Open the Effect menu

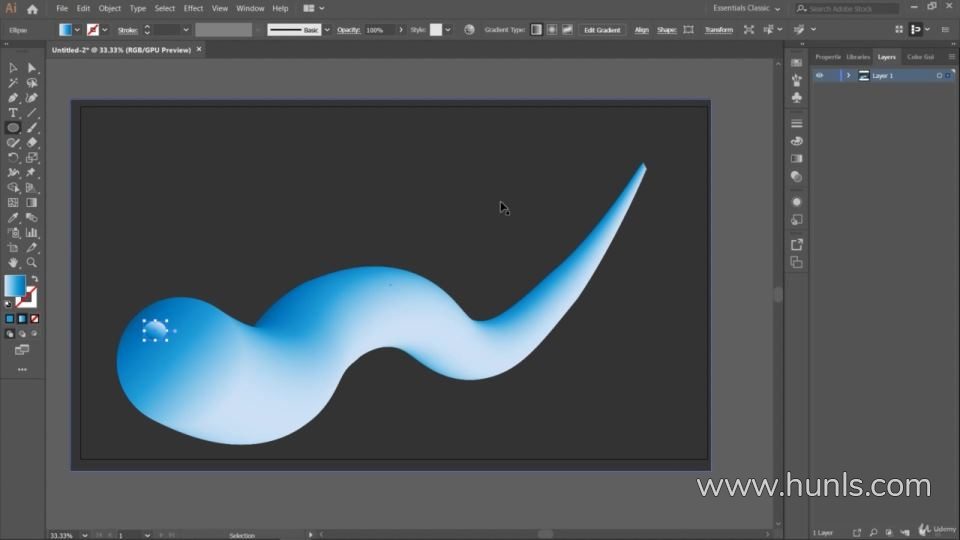point(193,8)
